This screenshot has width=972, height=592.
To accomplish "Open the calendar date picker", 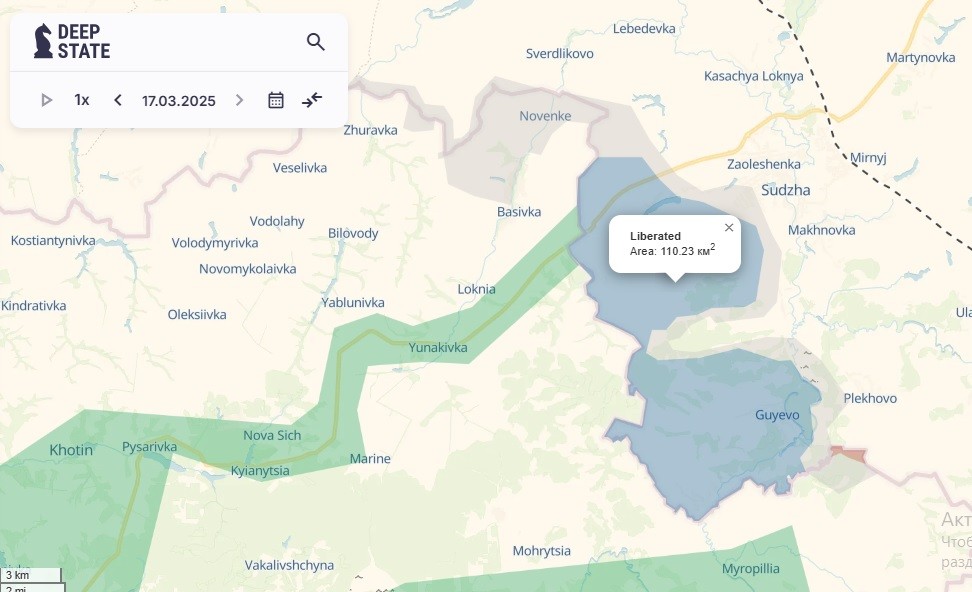I will [276, 100].
